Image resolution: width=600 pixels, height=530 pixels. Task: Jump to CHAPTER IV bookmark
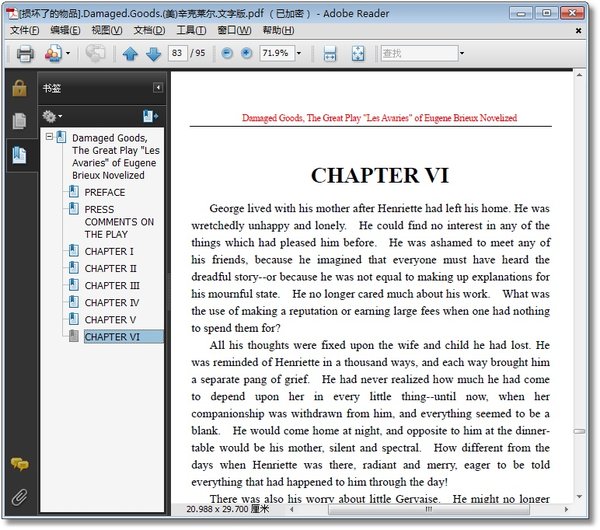(x=112, y=303)
